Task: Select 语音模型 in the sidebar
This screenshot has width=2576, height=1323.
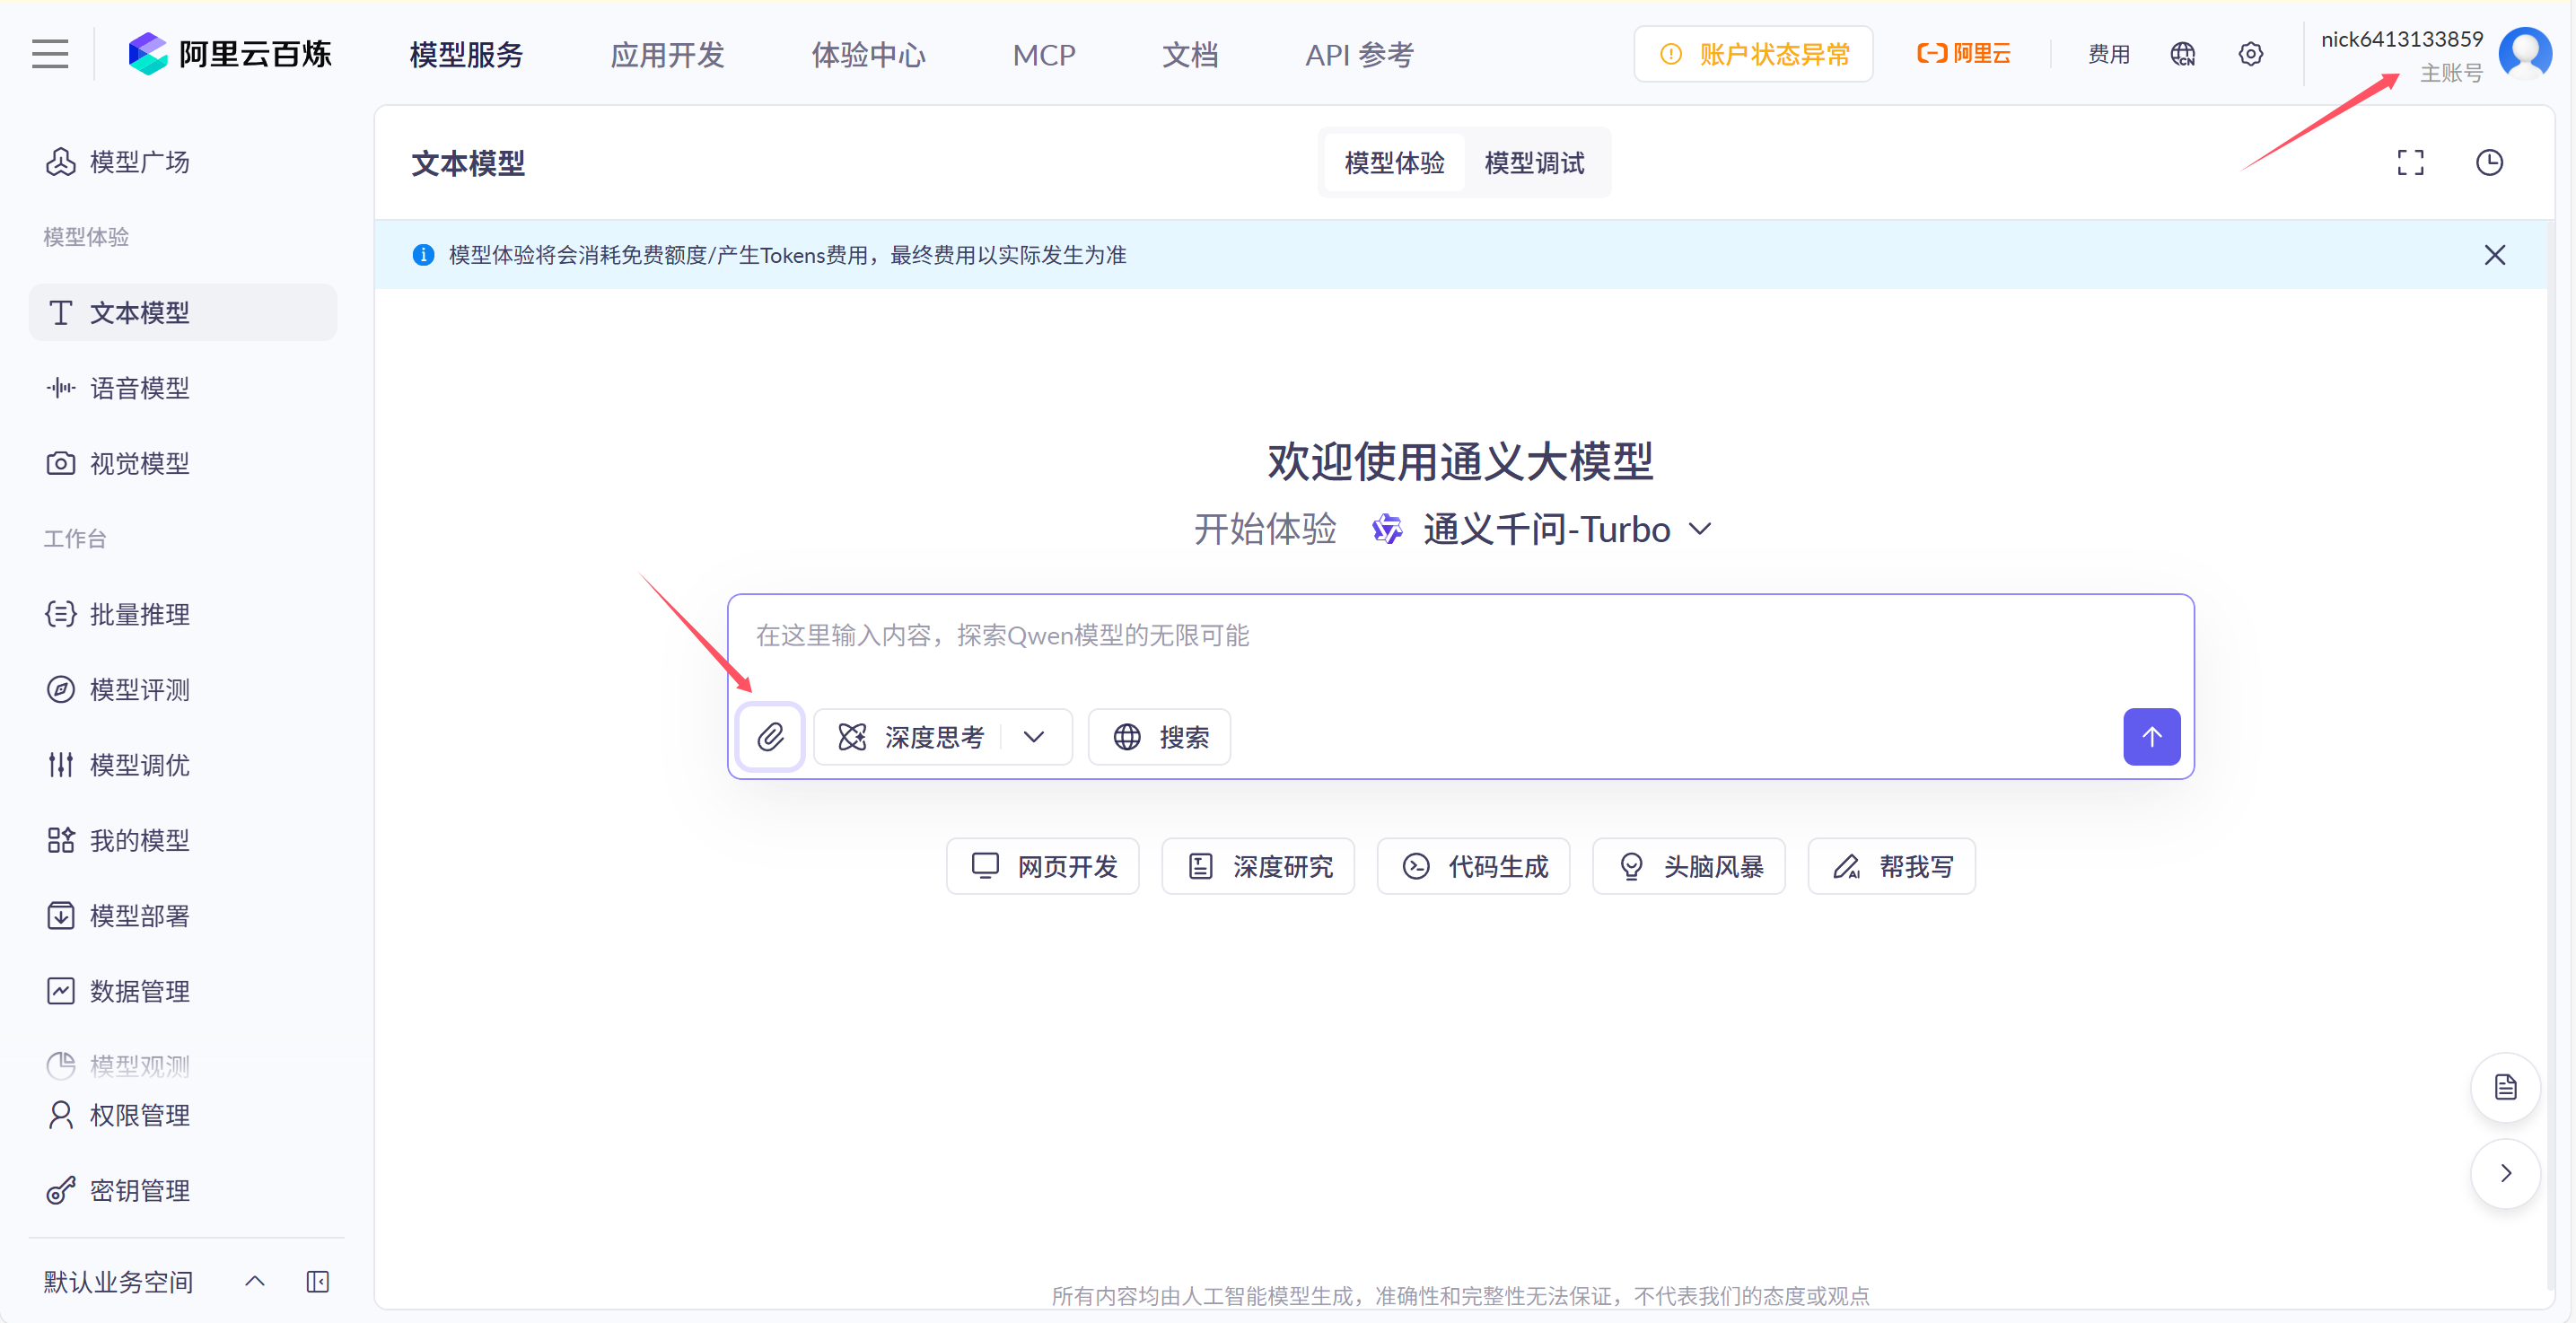Action: point(140,388)
